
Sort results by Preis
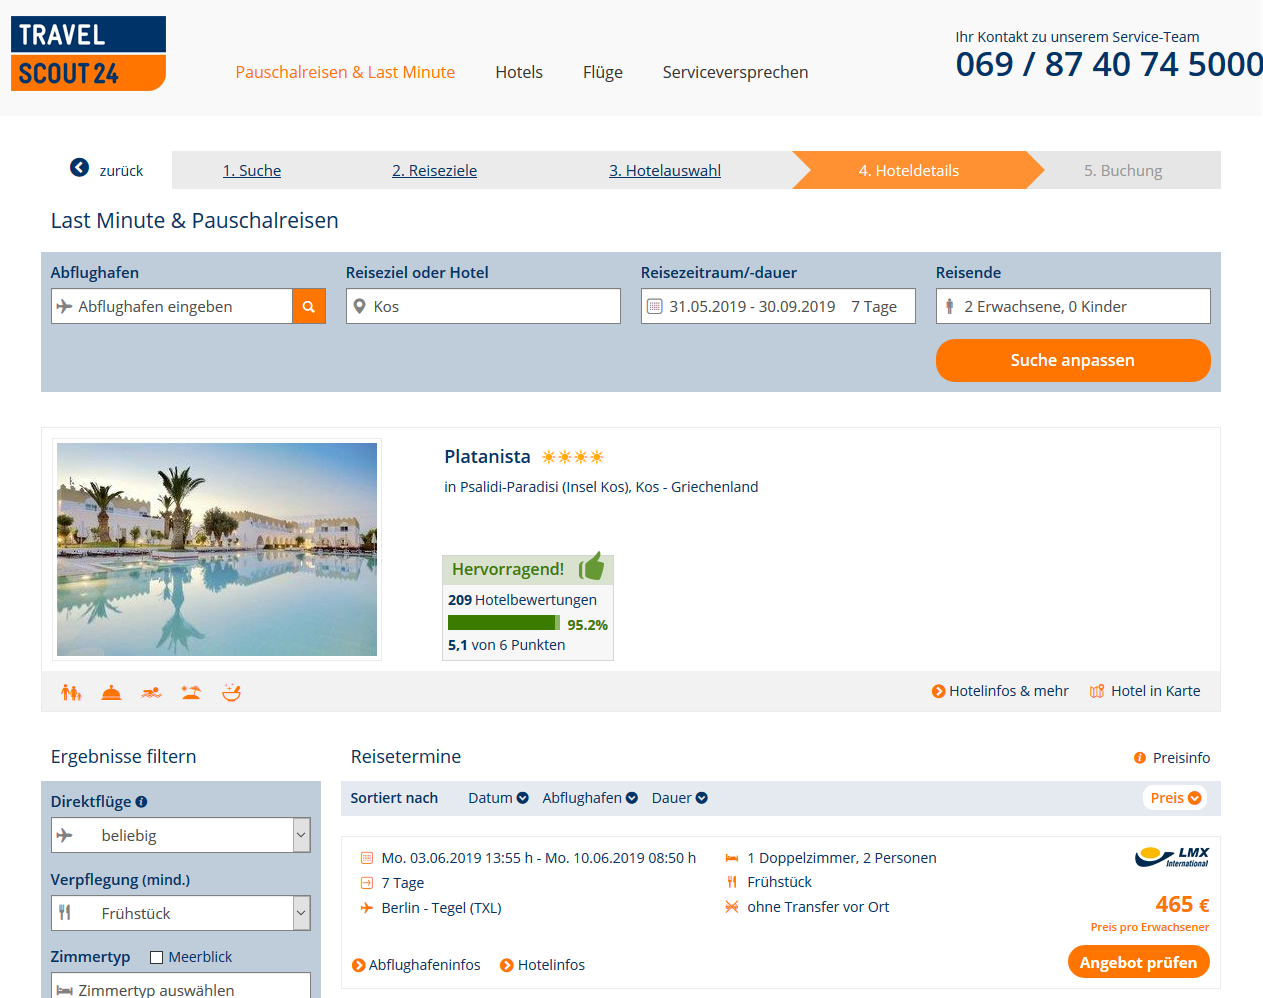point(1175,798)
